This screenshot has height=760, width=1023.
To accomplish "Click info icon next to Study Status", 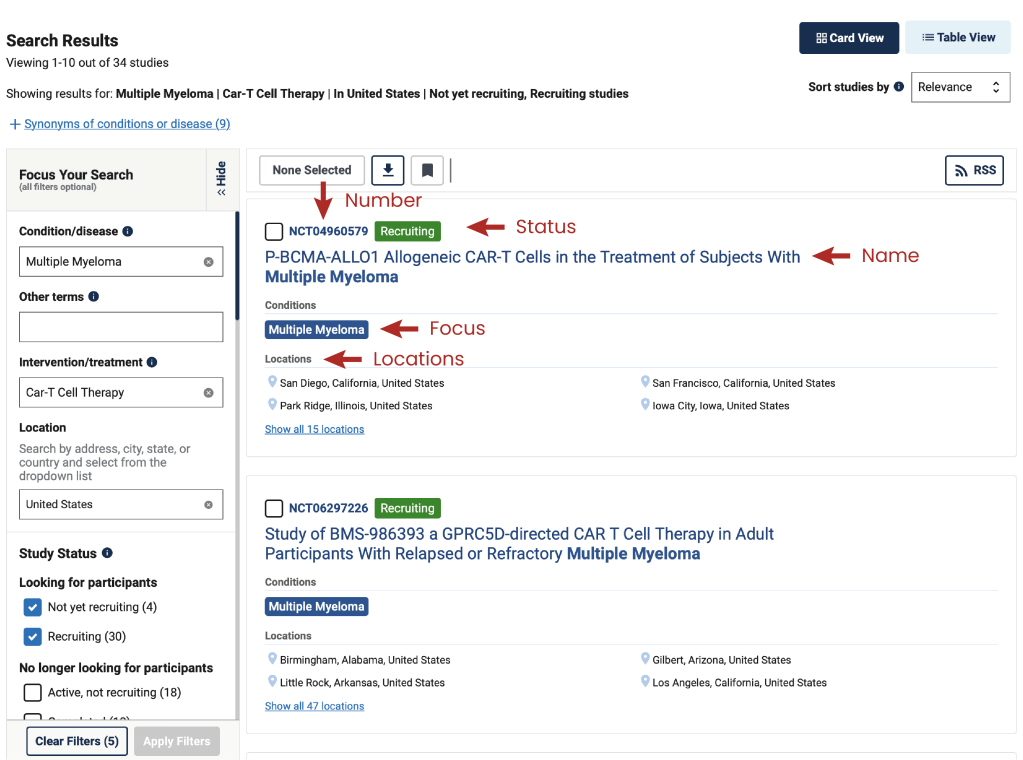I will (x=107, y=553).
